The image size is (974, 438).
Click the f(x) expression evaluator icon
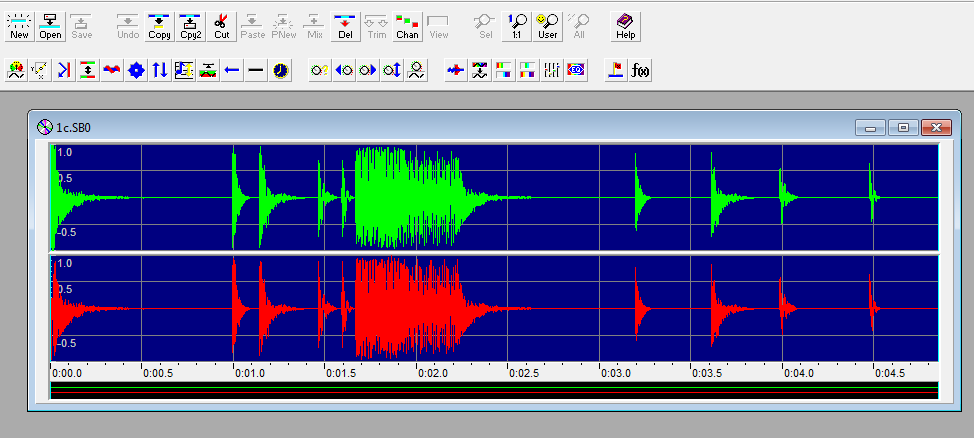[x=640, y=70]
